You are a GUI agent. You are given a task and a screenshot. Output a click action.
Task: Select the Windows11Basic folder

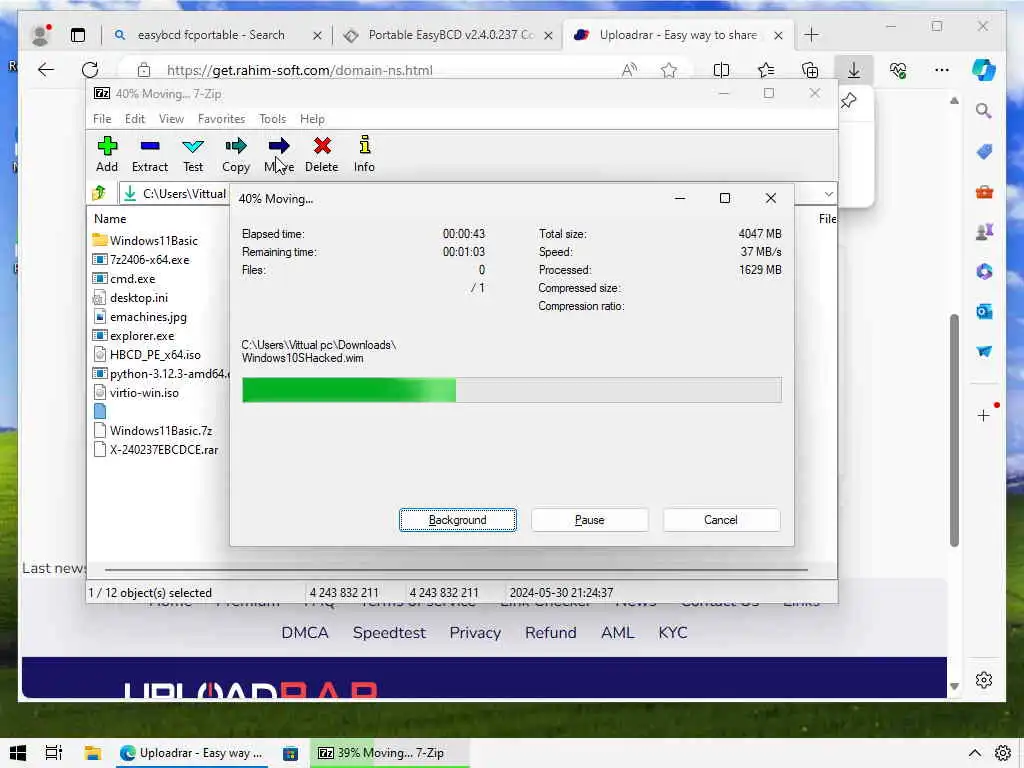(x=153, y=240)
